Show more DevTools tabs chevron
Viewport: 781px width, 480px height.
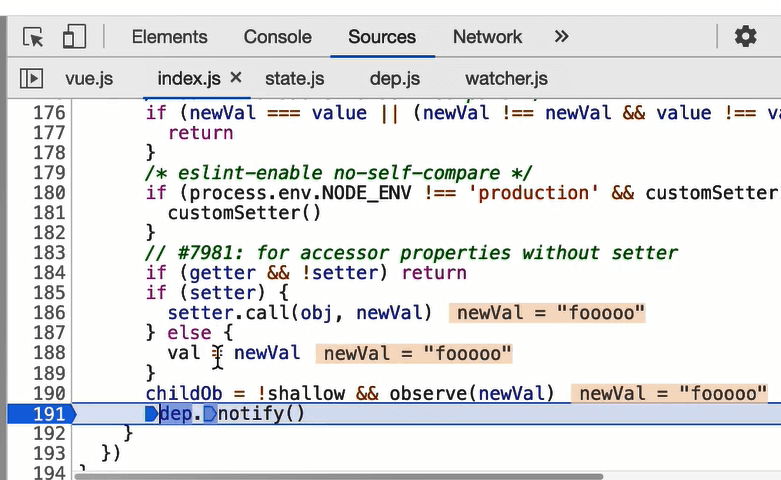click(561, 36)
